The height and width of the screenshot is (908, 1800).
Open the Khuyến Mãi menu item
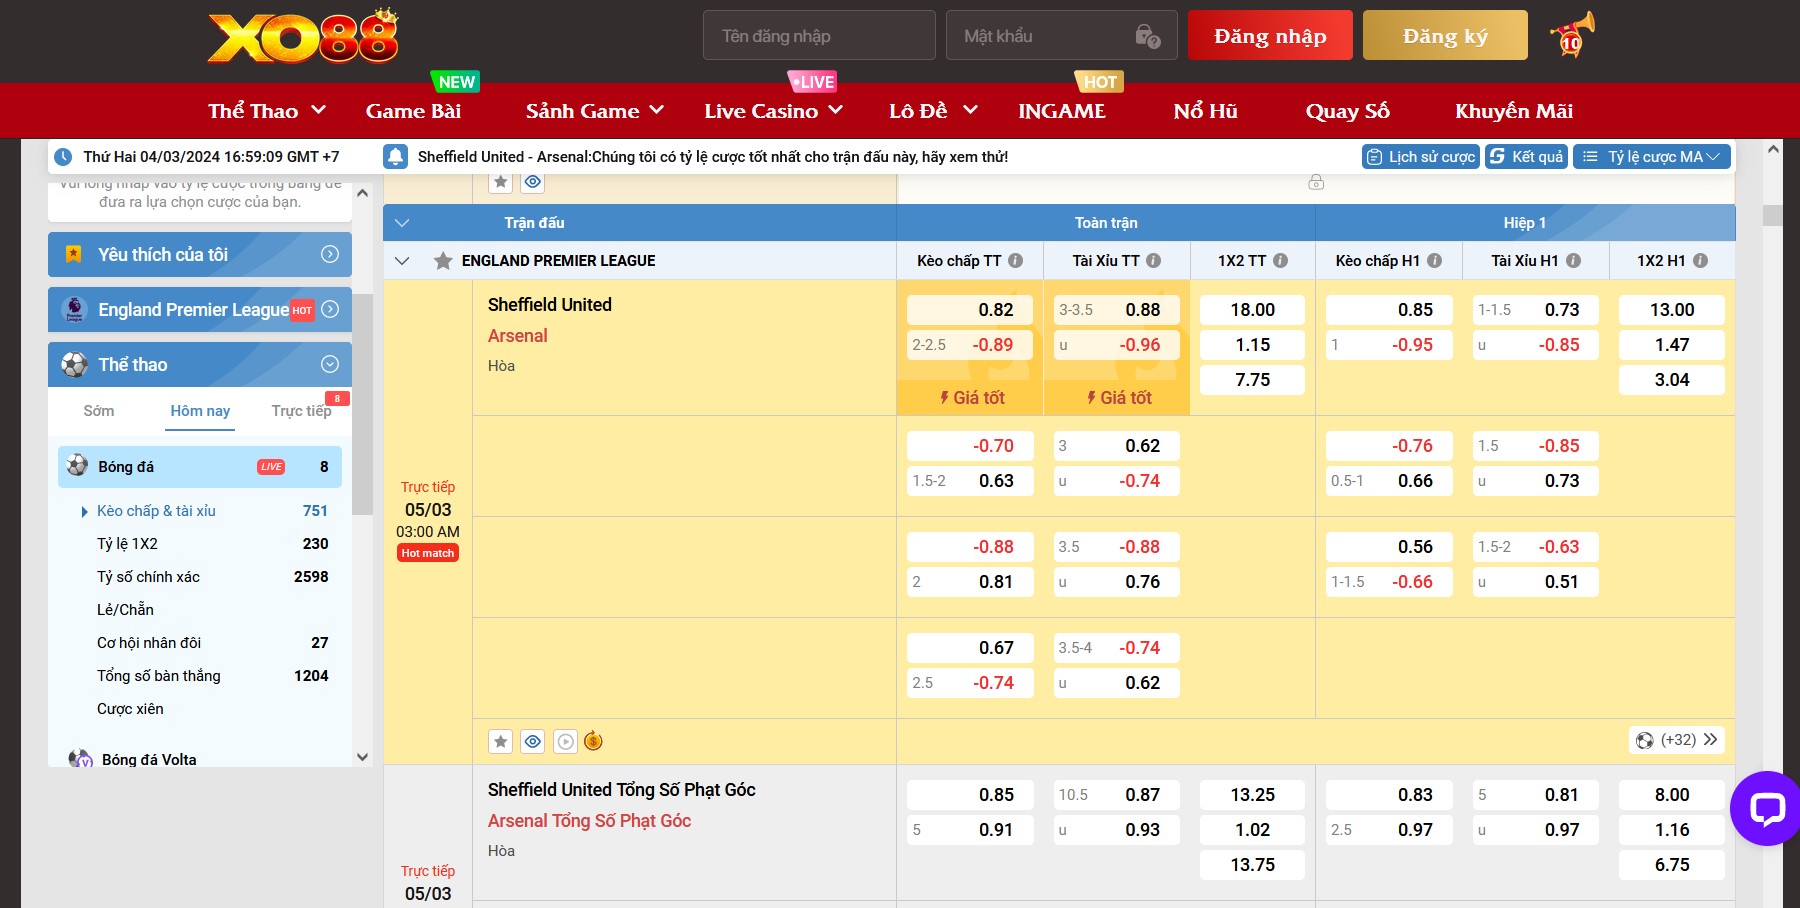[x=1513, y=111]
